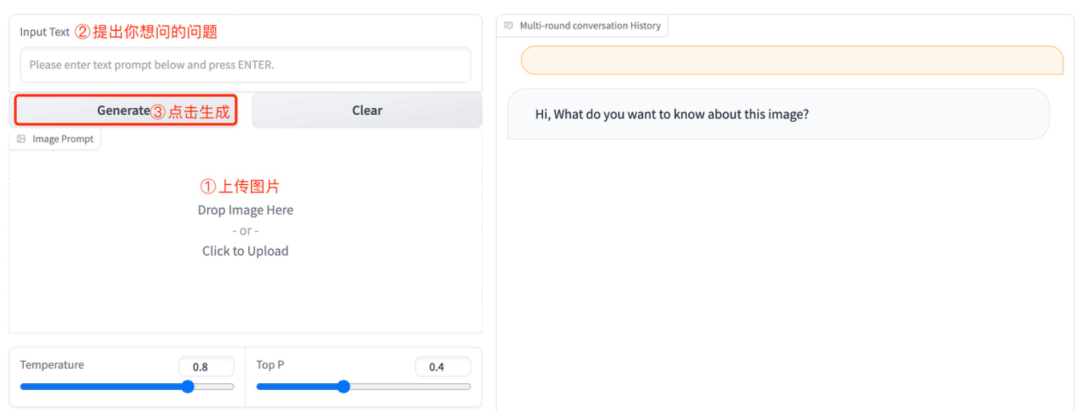Click the Temperature label text
Image resolution: width=1080 pixels, height=419 pixels.
tap(52, 365)
